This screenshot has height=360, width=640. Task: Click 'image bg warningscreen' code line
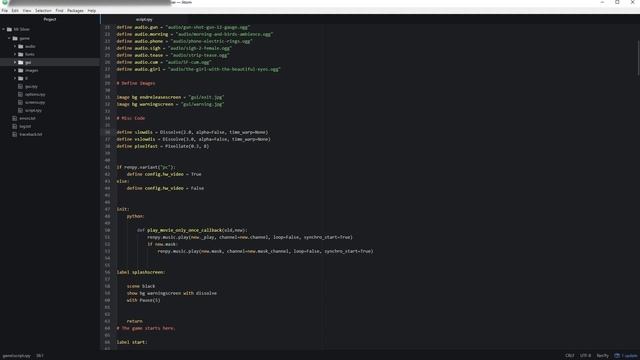(170, 104)
